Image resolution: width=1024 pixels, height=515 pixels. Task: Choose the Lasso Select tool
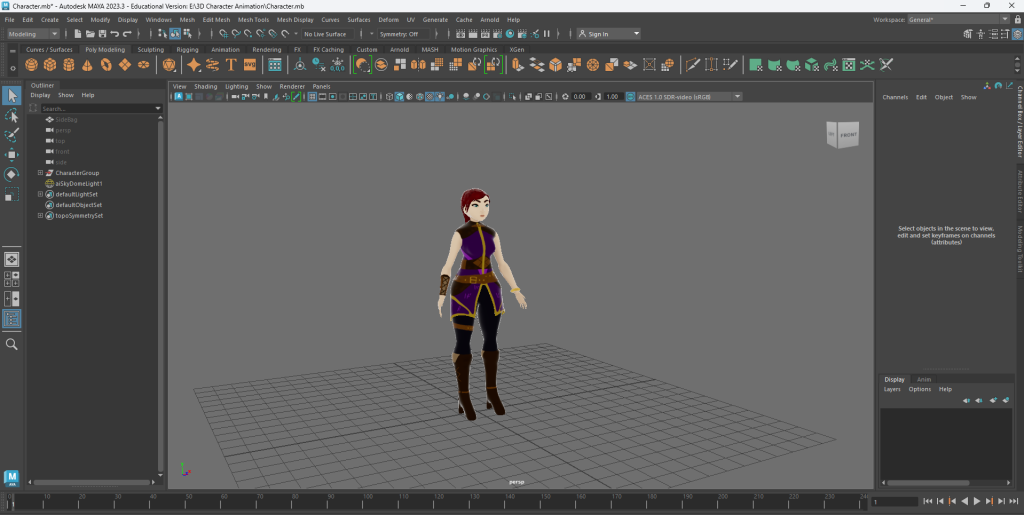(12, 116)
